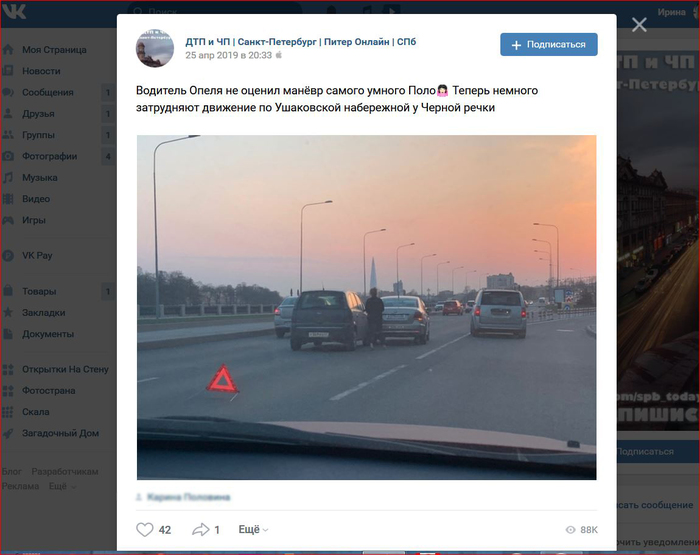
Task: Open Сообщения in the left menu
Action: [48, 92]
